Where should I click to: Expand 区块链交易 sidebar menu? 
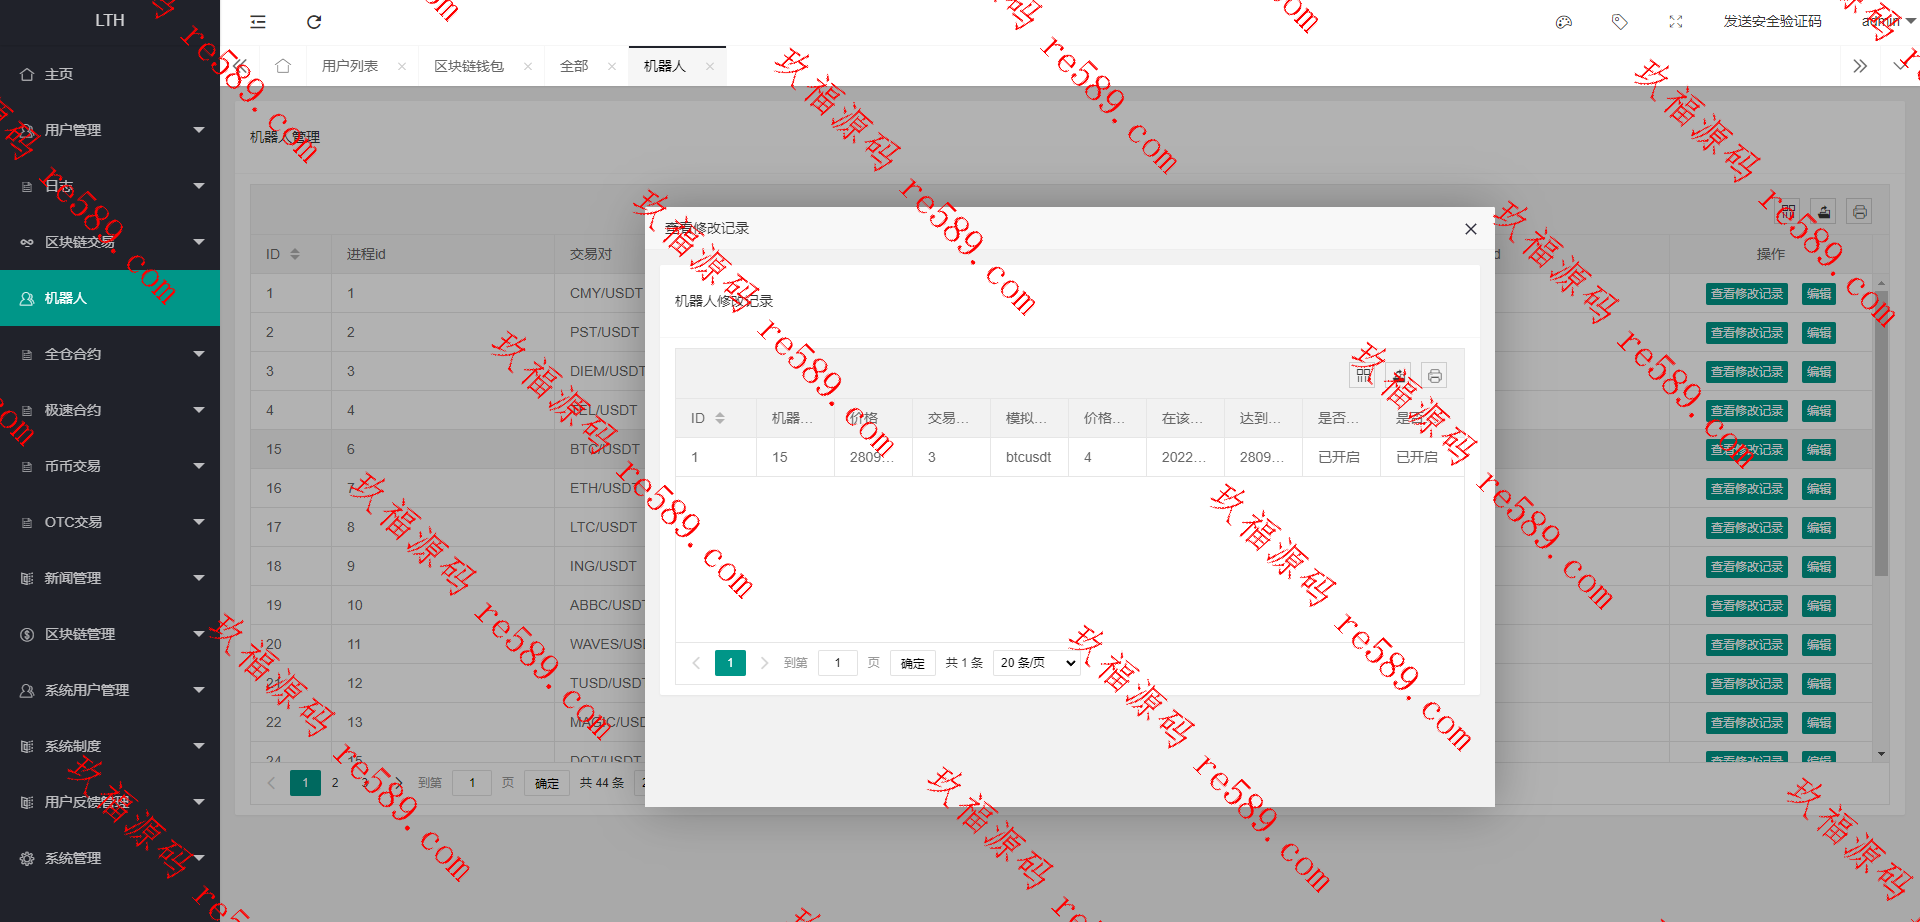[110, 242]
